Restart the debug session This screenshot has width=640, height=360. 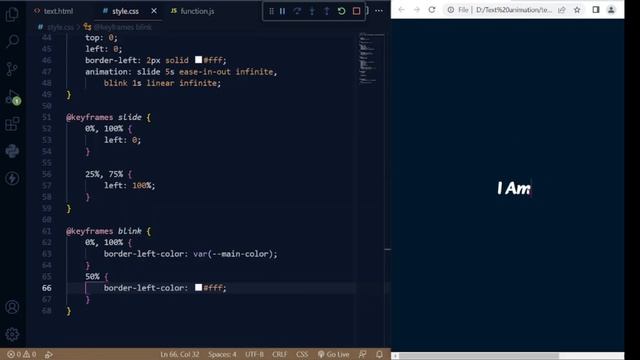pyautogui.click(x=342, y=11)
